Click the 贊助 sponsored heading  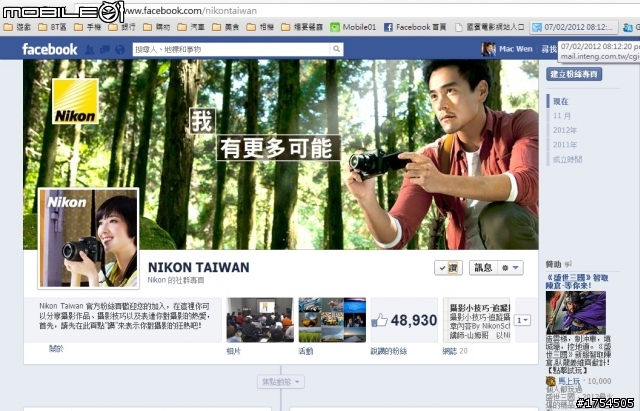click(554, 264)
